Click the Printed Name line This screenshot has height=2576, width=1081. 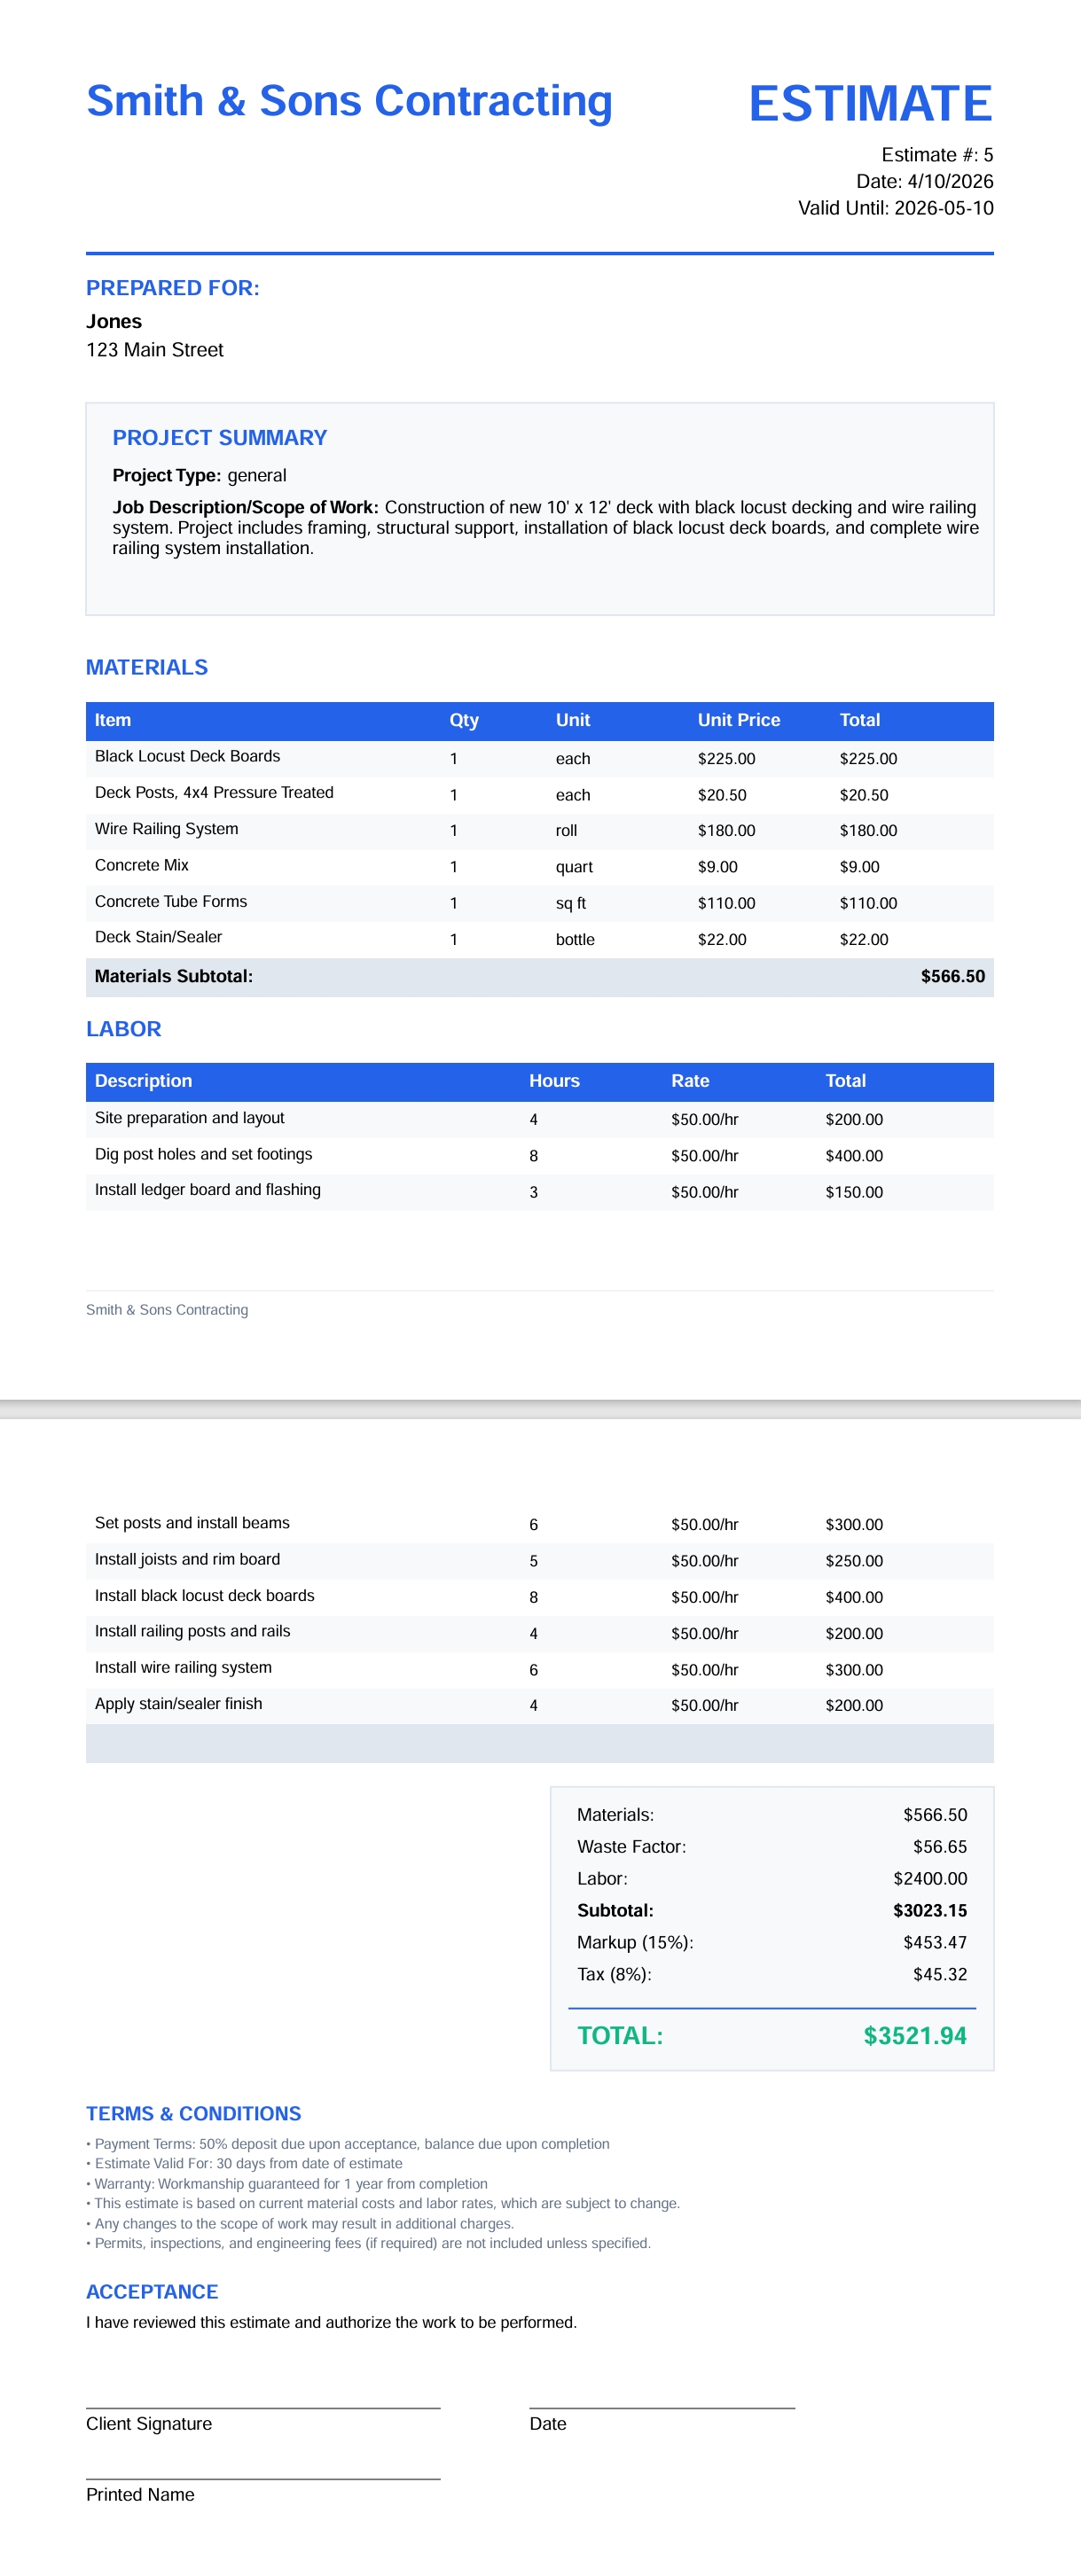pos(263,2480)
